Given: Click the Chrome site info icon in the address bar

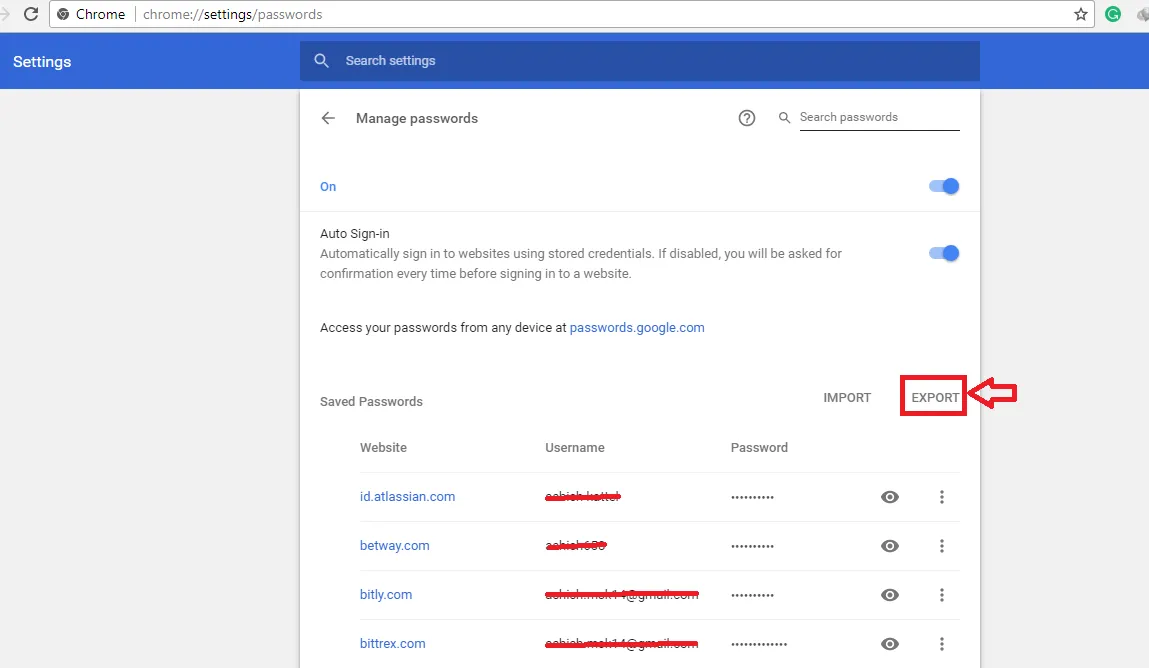Looking at the screenshot, I should pyautogui.click(x=63, y=14).
